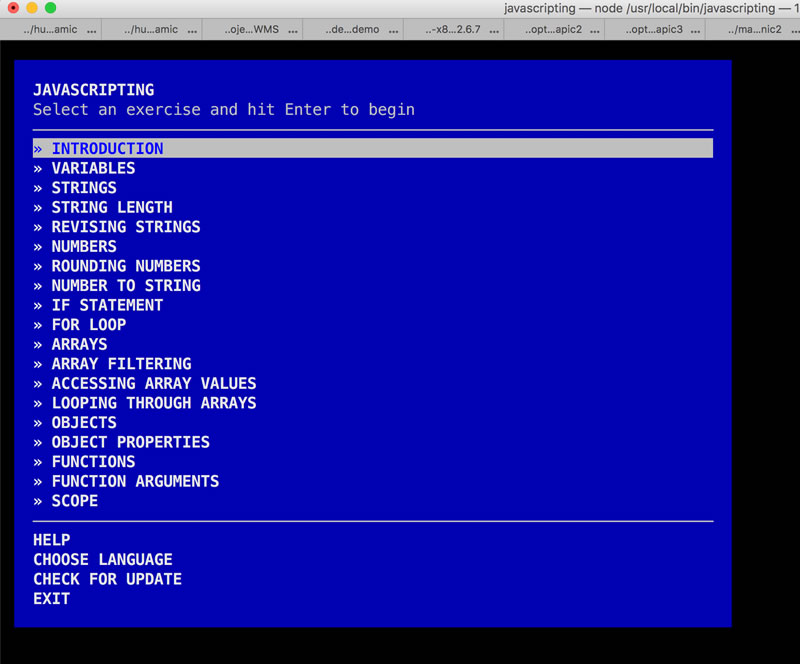Switch to the ..de...demo terminal tab
Image resolution: width=800 pixels, height=664 pixels.
coord(353,30)
